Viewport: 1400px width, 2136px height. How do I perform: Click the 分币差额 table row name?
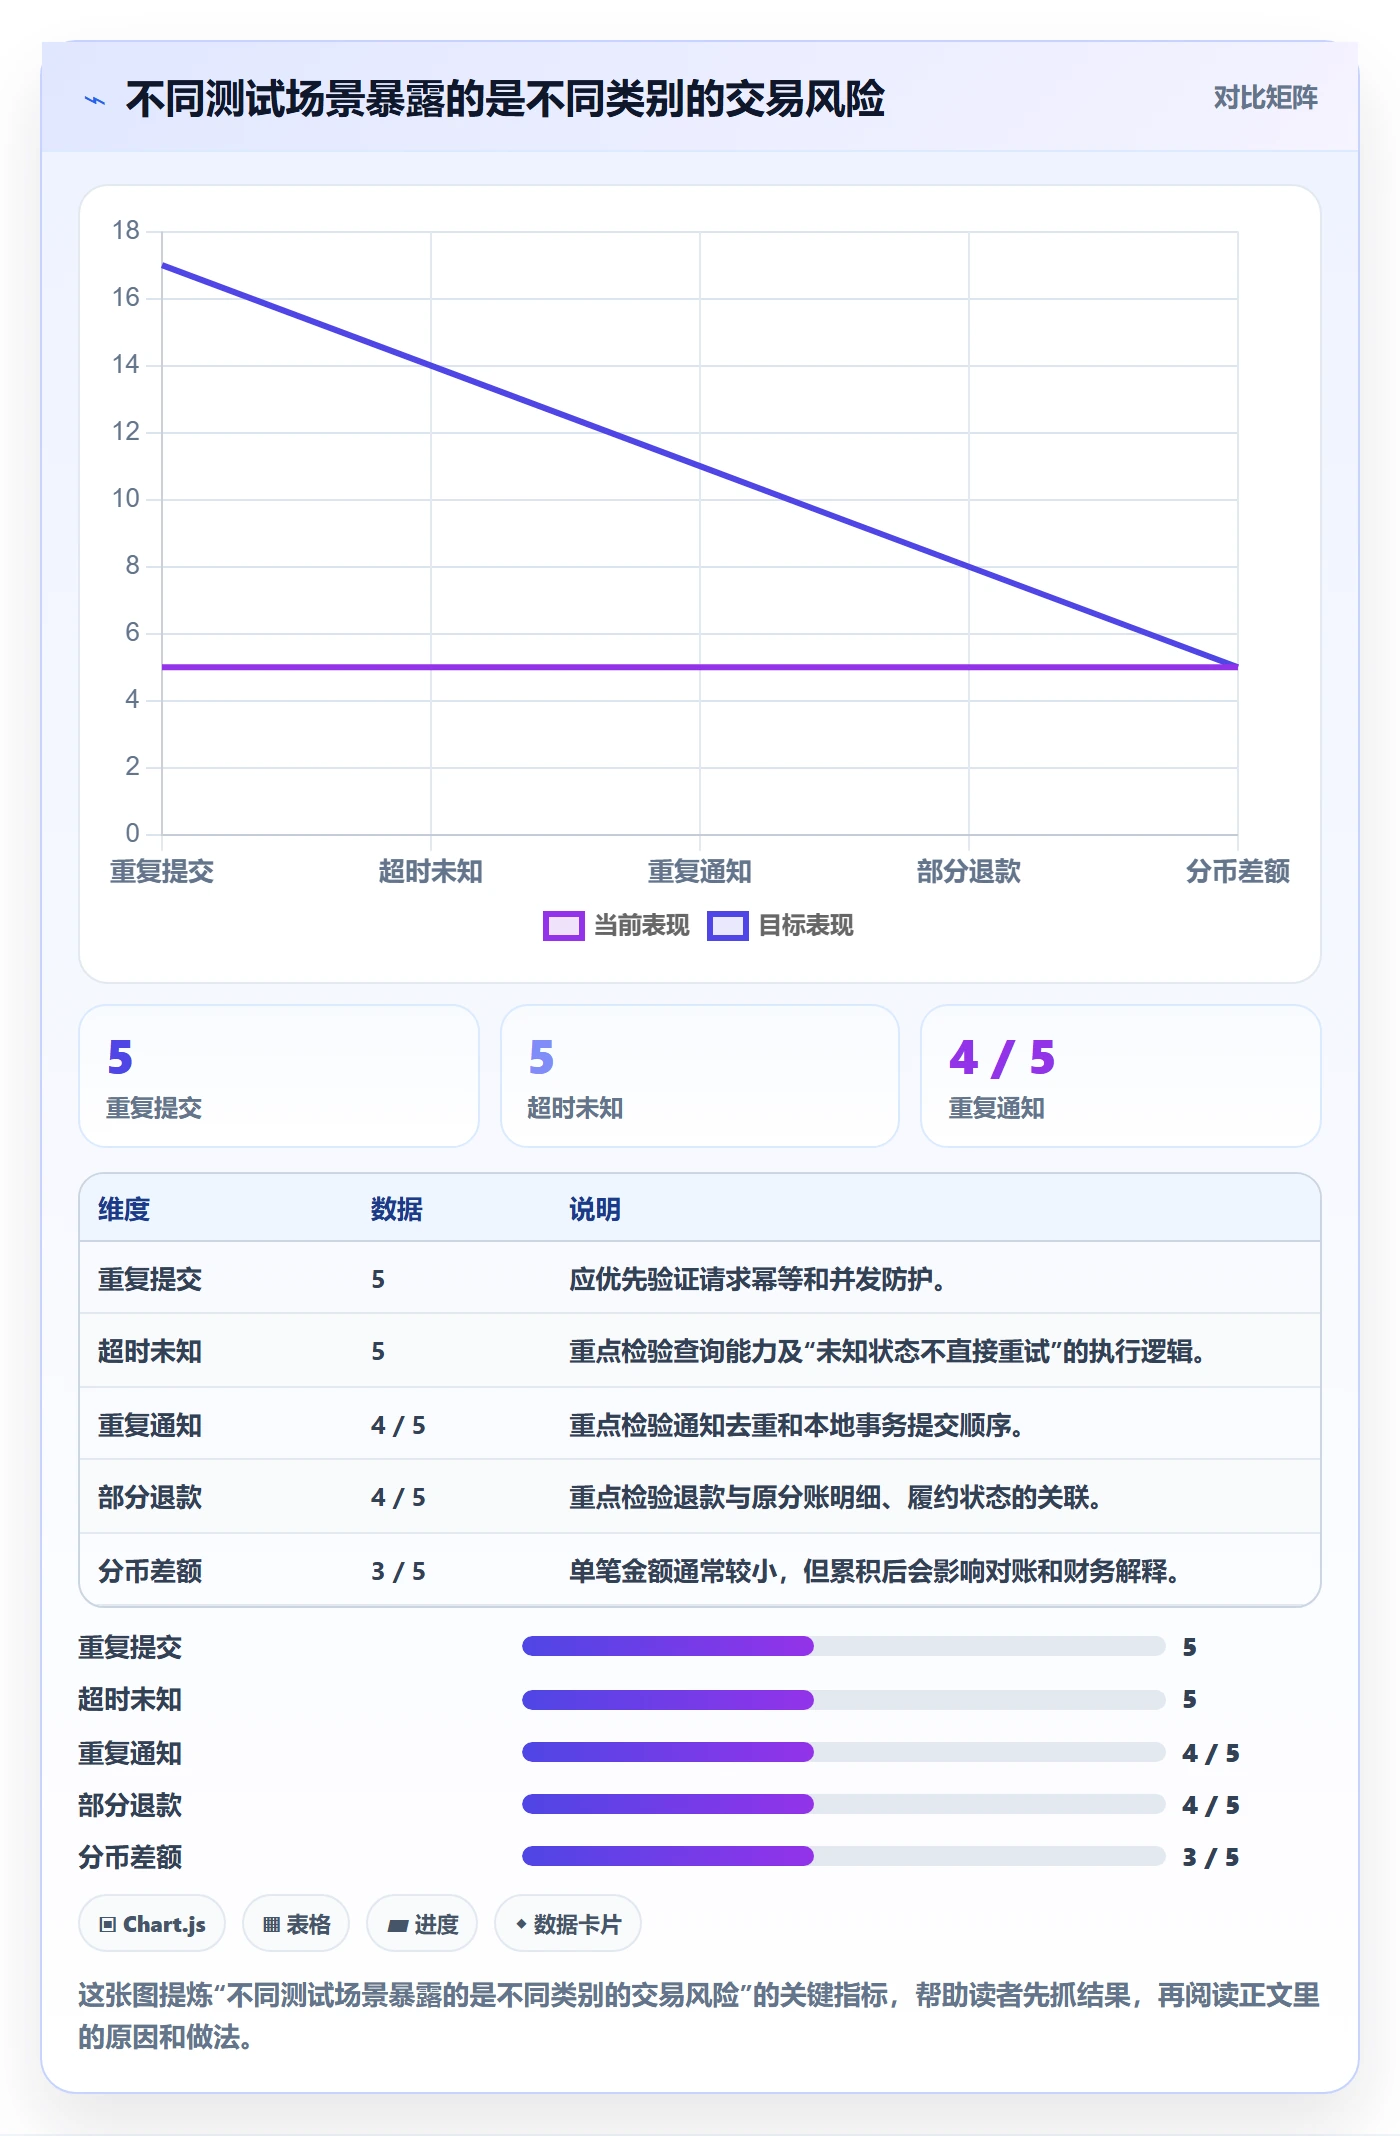pyautogui.click(x=150, y=1571)
